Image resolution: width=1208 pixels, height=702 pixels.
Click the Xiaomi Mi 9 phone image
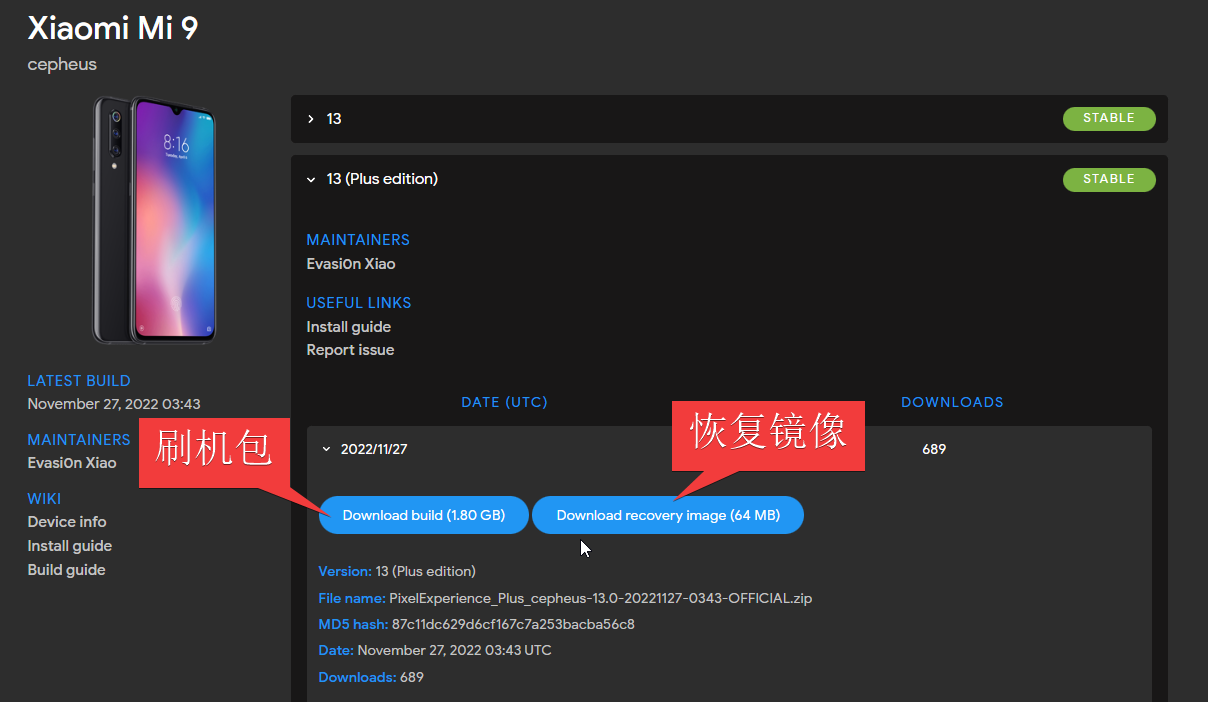pos(155,221)
